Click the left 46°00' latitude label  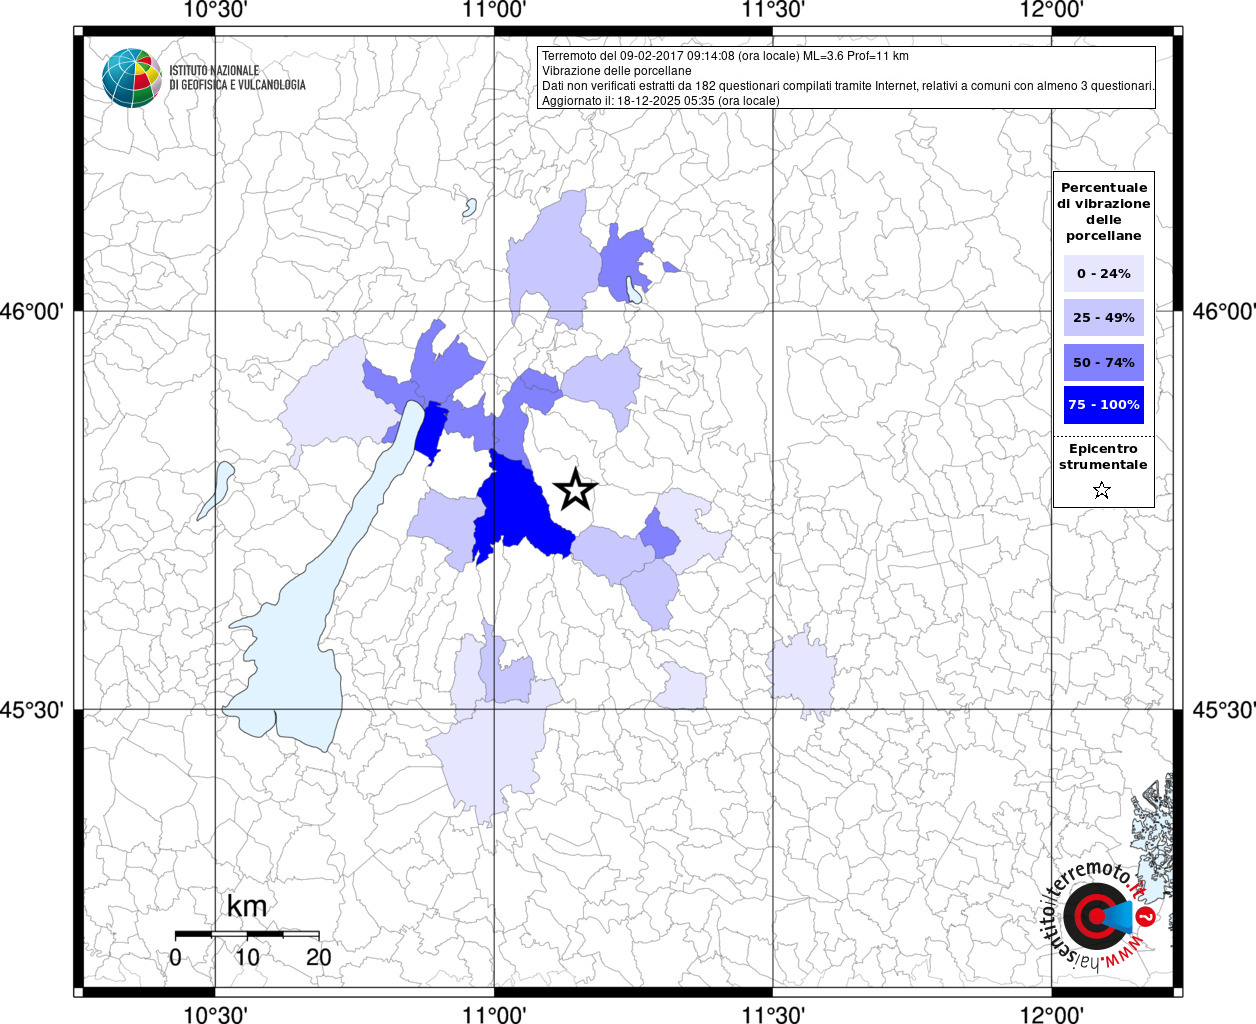(31, 311)
